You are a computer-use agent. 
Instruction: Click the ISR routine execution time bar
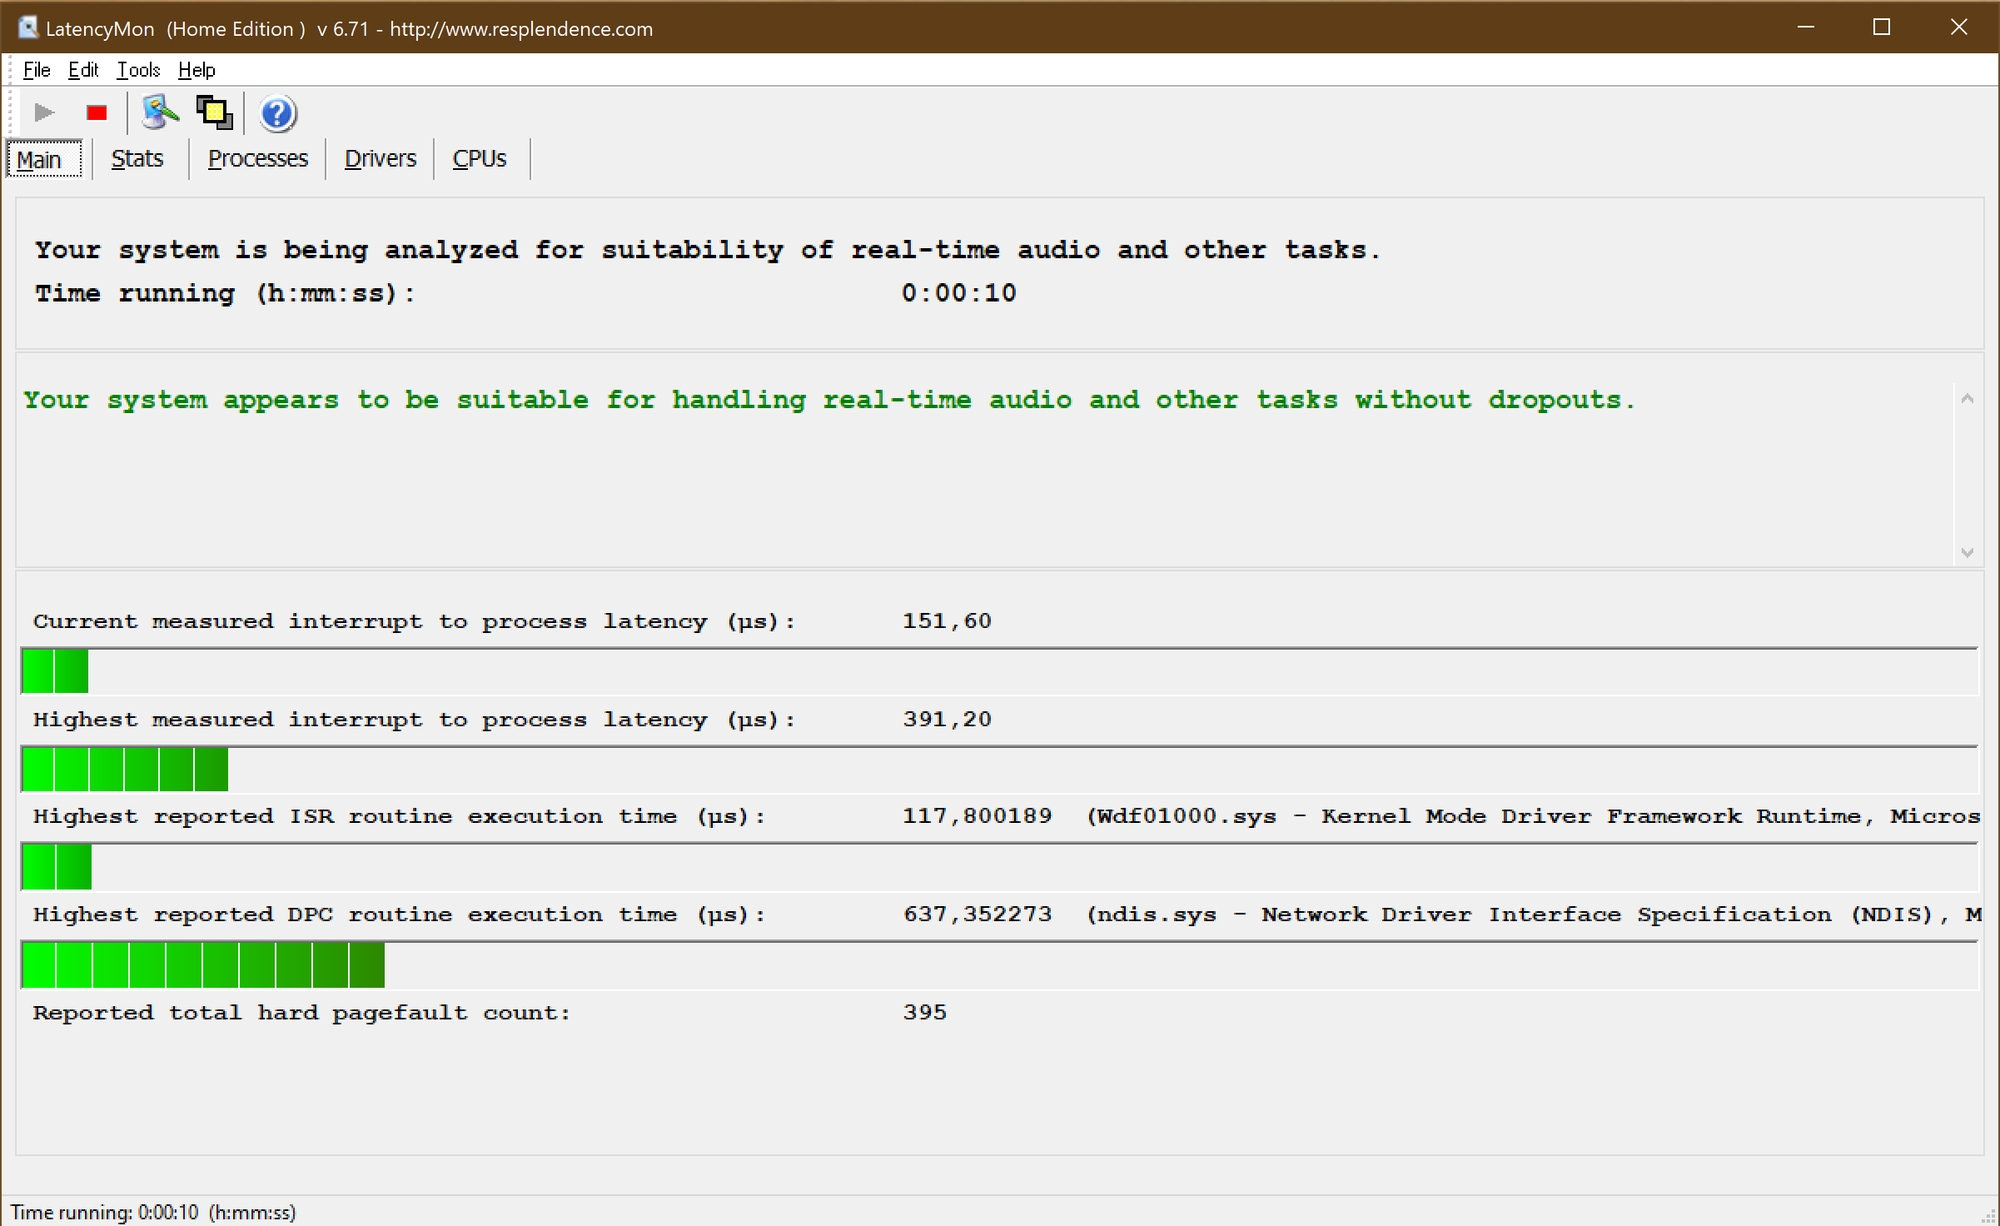point(999,867)
